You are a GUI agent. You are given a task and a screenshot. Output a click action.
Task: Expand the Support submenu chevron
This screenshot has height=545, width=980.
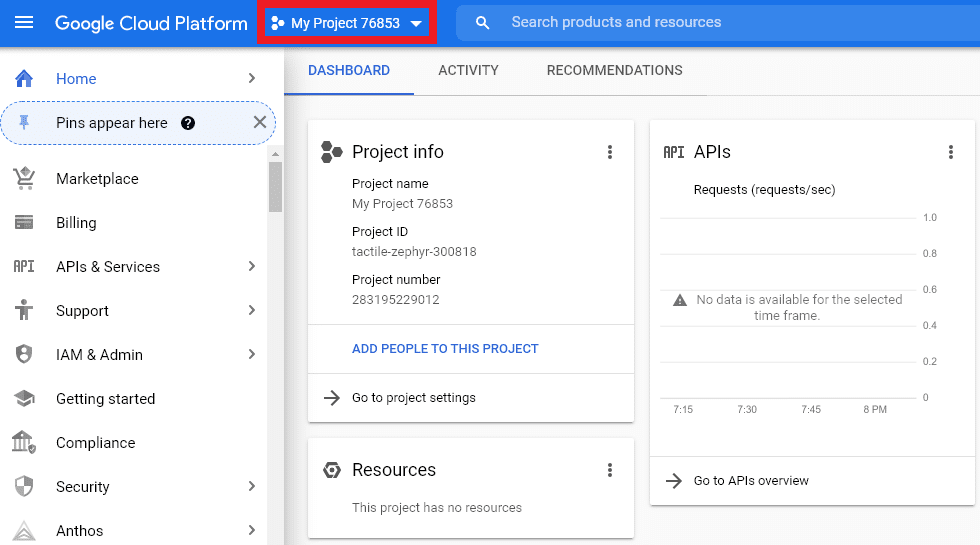coord(252,310)
